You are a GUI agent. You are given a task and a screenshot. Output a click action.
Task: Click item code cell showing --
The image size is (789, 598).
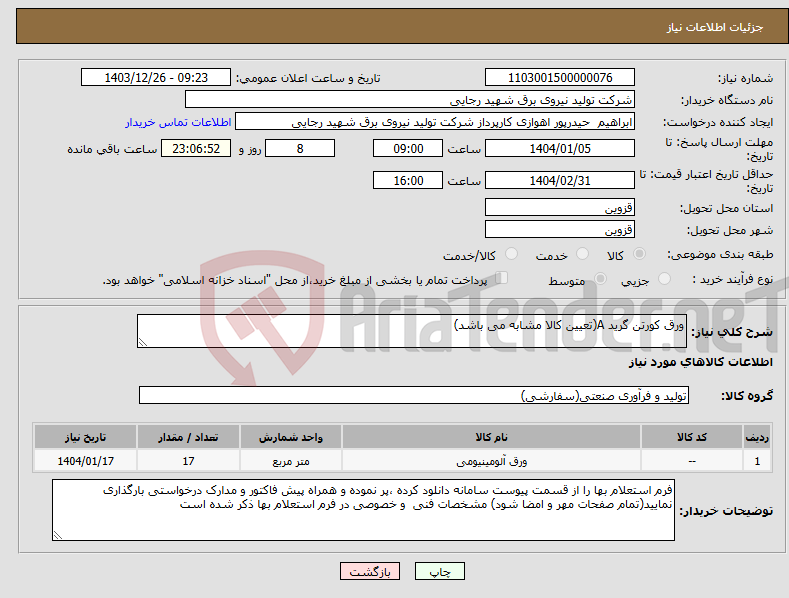pyautogui.click(x=691, y=461)
